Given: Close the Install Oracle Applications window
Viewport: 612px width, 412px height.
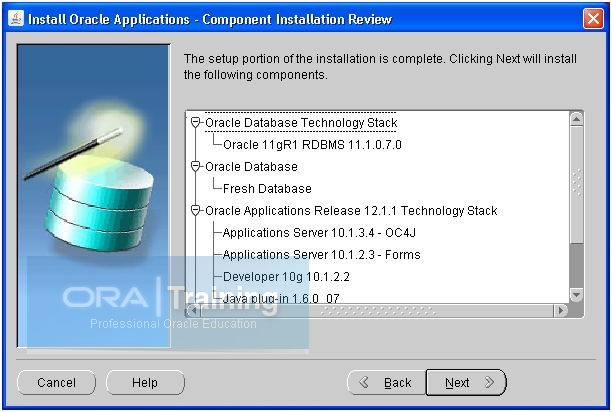Looking at the screenshot, I should click(x=592, y=19).
